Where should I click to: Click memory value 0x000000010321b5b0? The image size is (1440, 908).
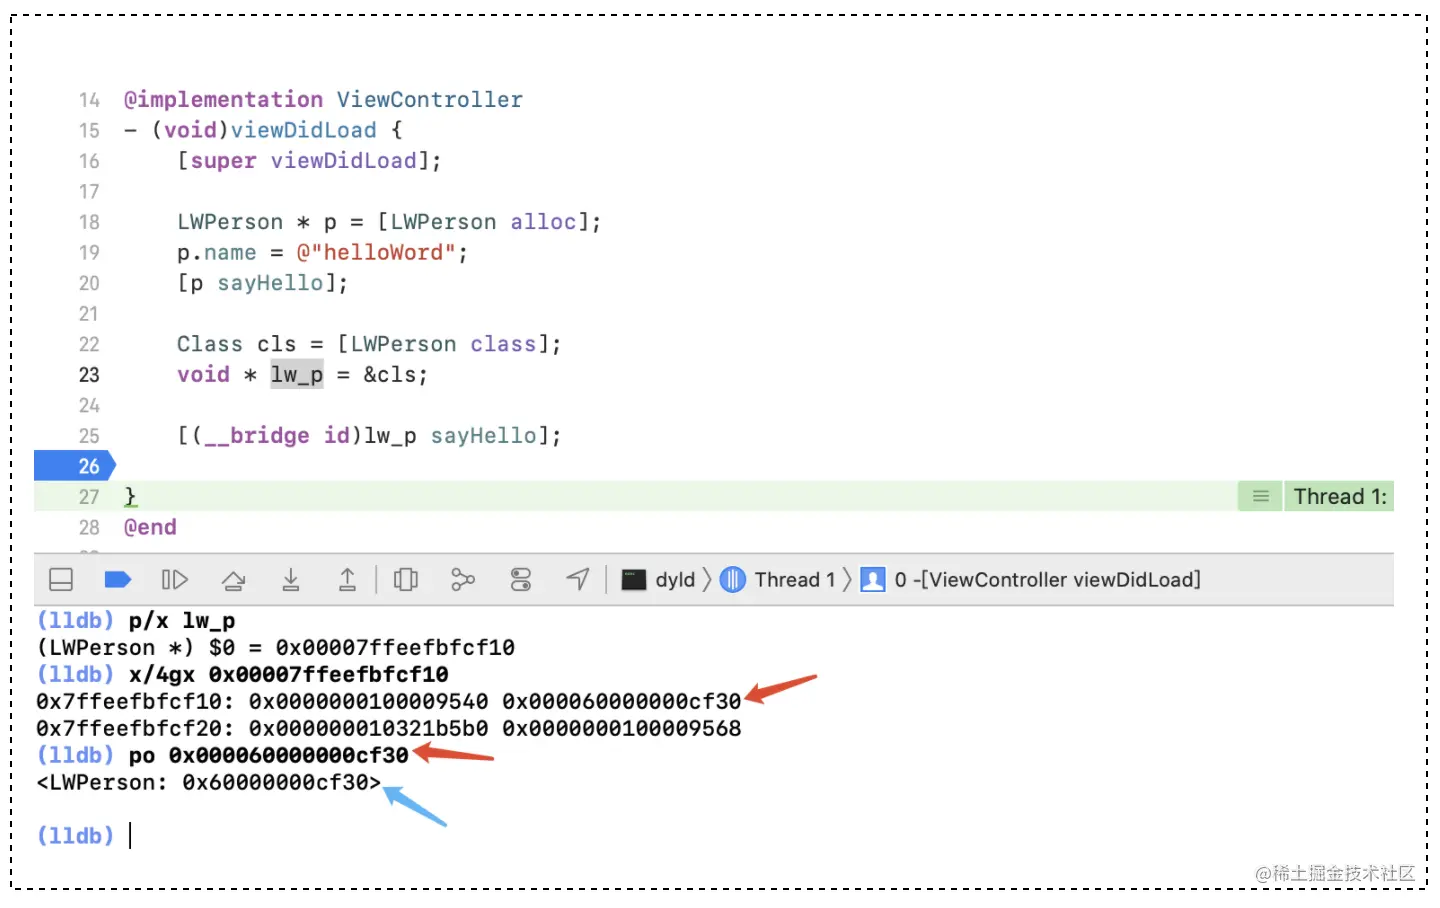368,729
